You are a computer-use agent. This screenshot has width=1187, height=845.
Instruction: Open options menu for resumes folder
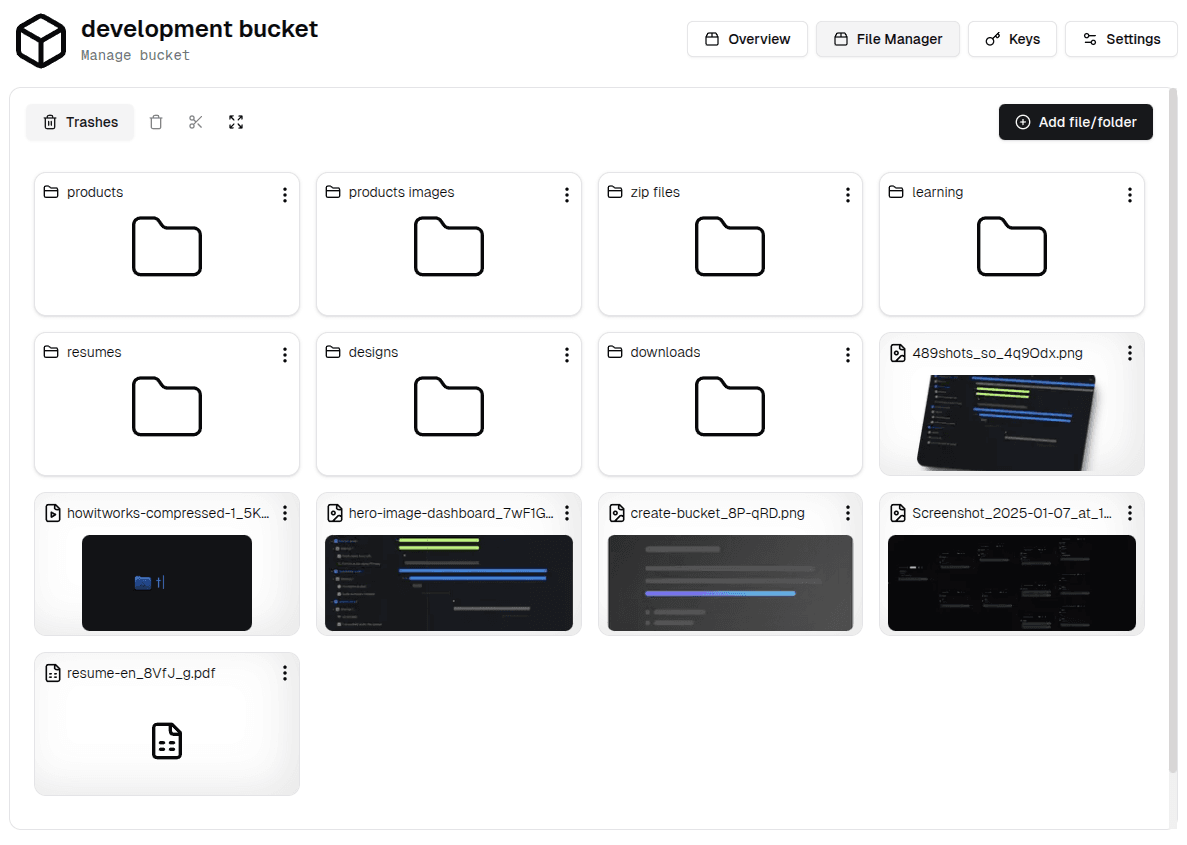(285, 355)
